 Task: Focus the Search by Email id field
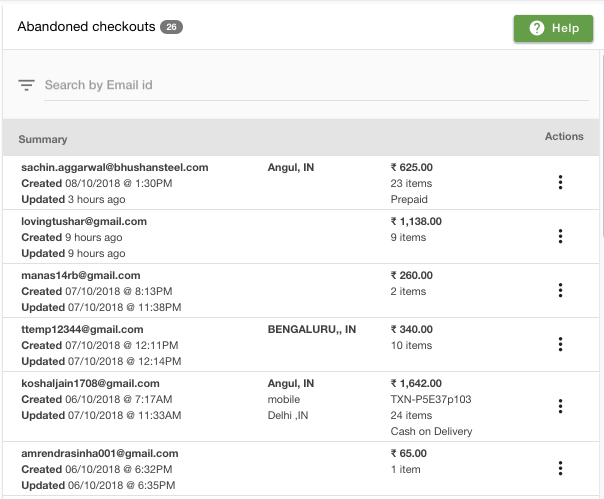316,85
